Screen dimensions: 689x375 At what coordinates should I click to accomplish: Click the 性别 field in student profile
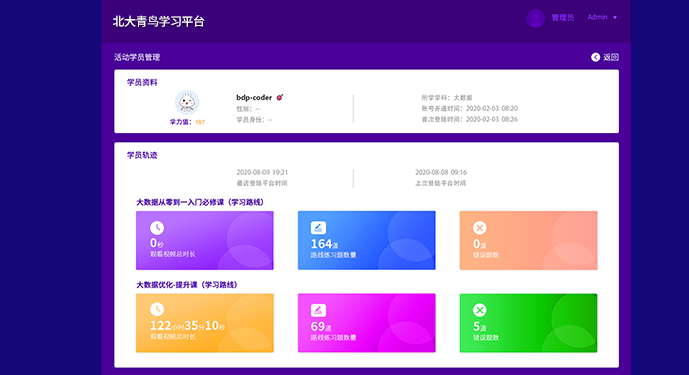pos(248,109)
